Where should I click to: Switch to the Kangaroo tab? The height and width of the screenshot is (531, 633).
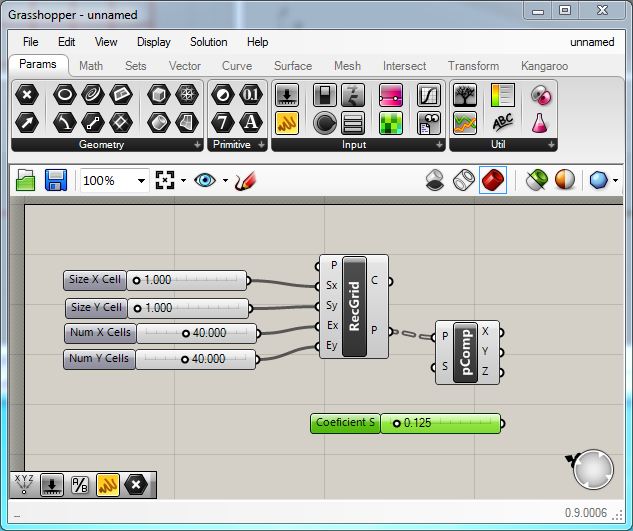coord(545,66)
